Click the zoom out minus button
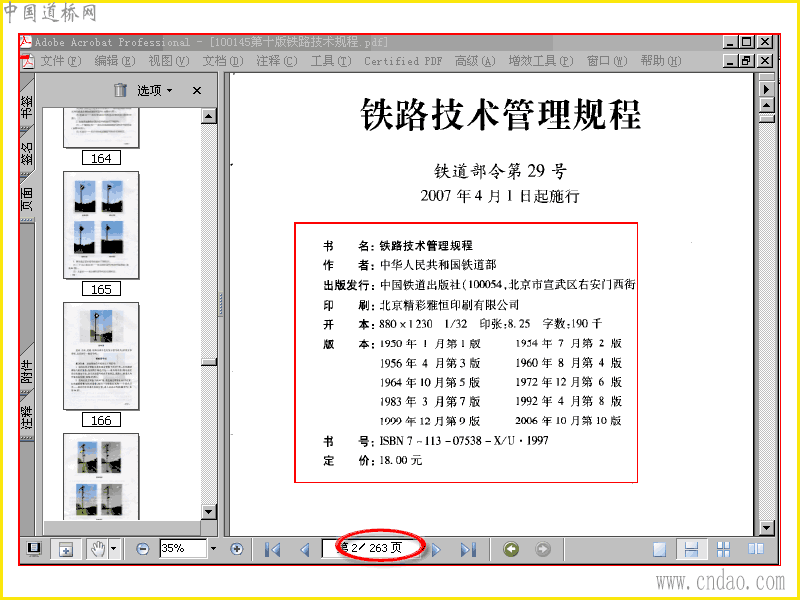This screenshot has height=600, width=800. pyautogui.click(x=143, y=549)
